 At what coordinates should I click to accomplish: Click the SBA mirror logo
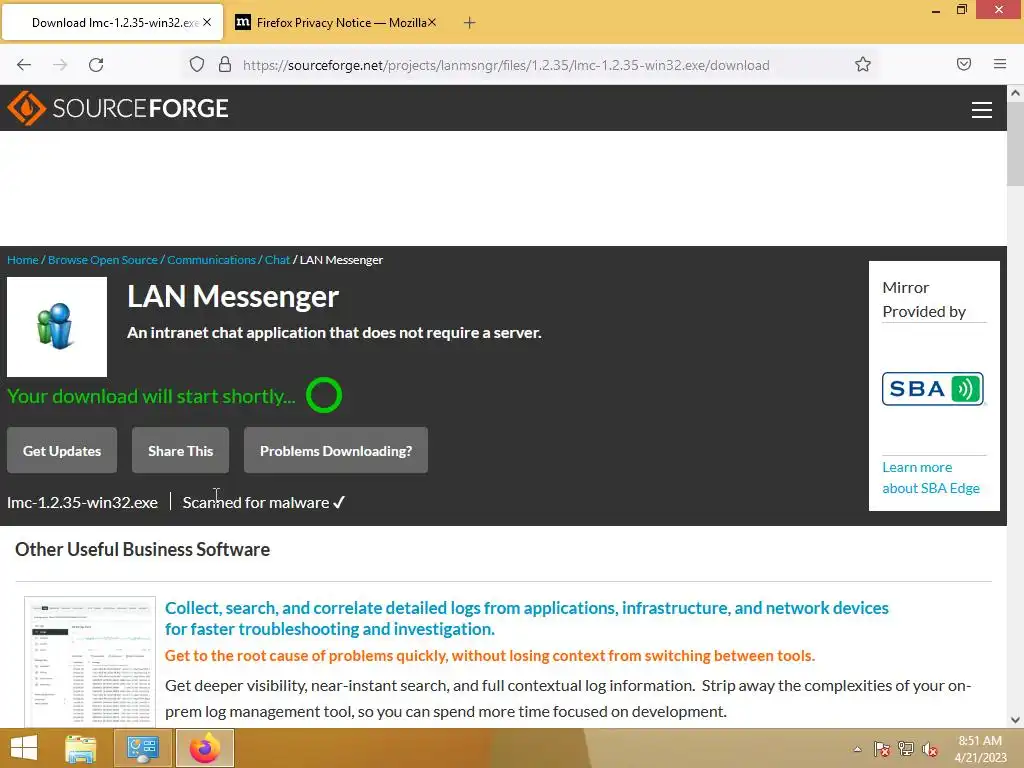point(933,389)
